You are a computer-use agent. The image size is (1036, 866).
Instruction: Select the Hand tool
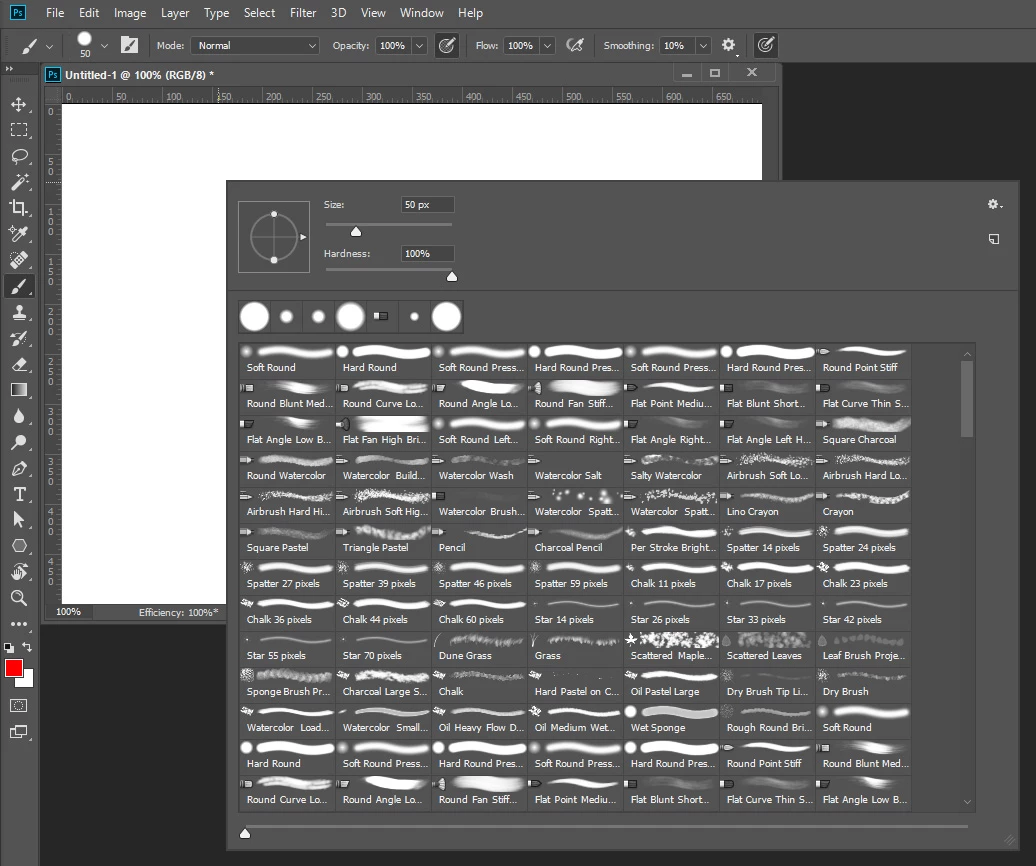19,572
